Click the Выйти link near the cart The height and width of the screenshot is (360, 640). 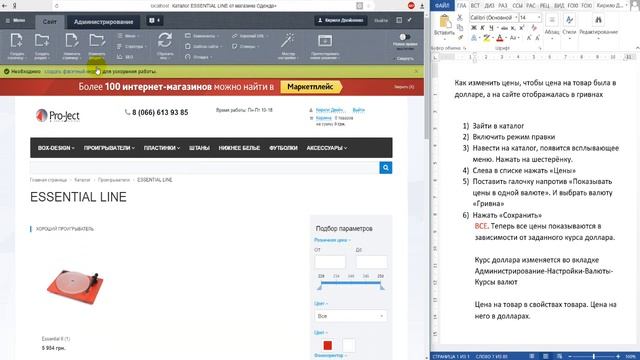pyautogui.click(x=358, y=110)
